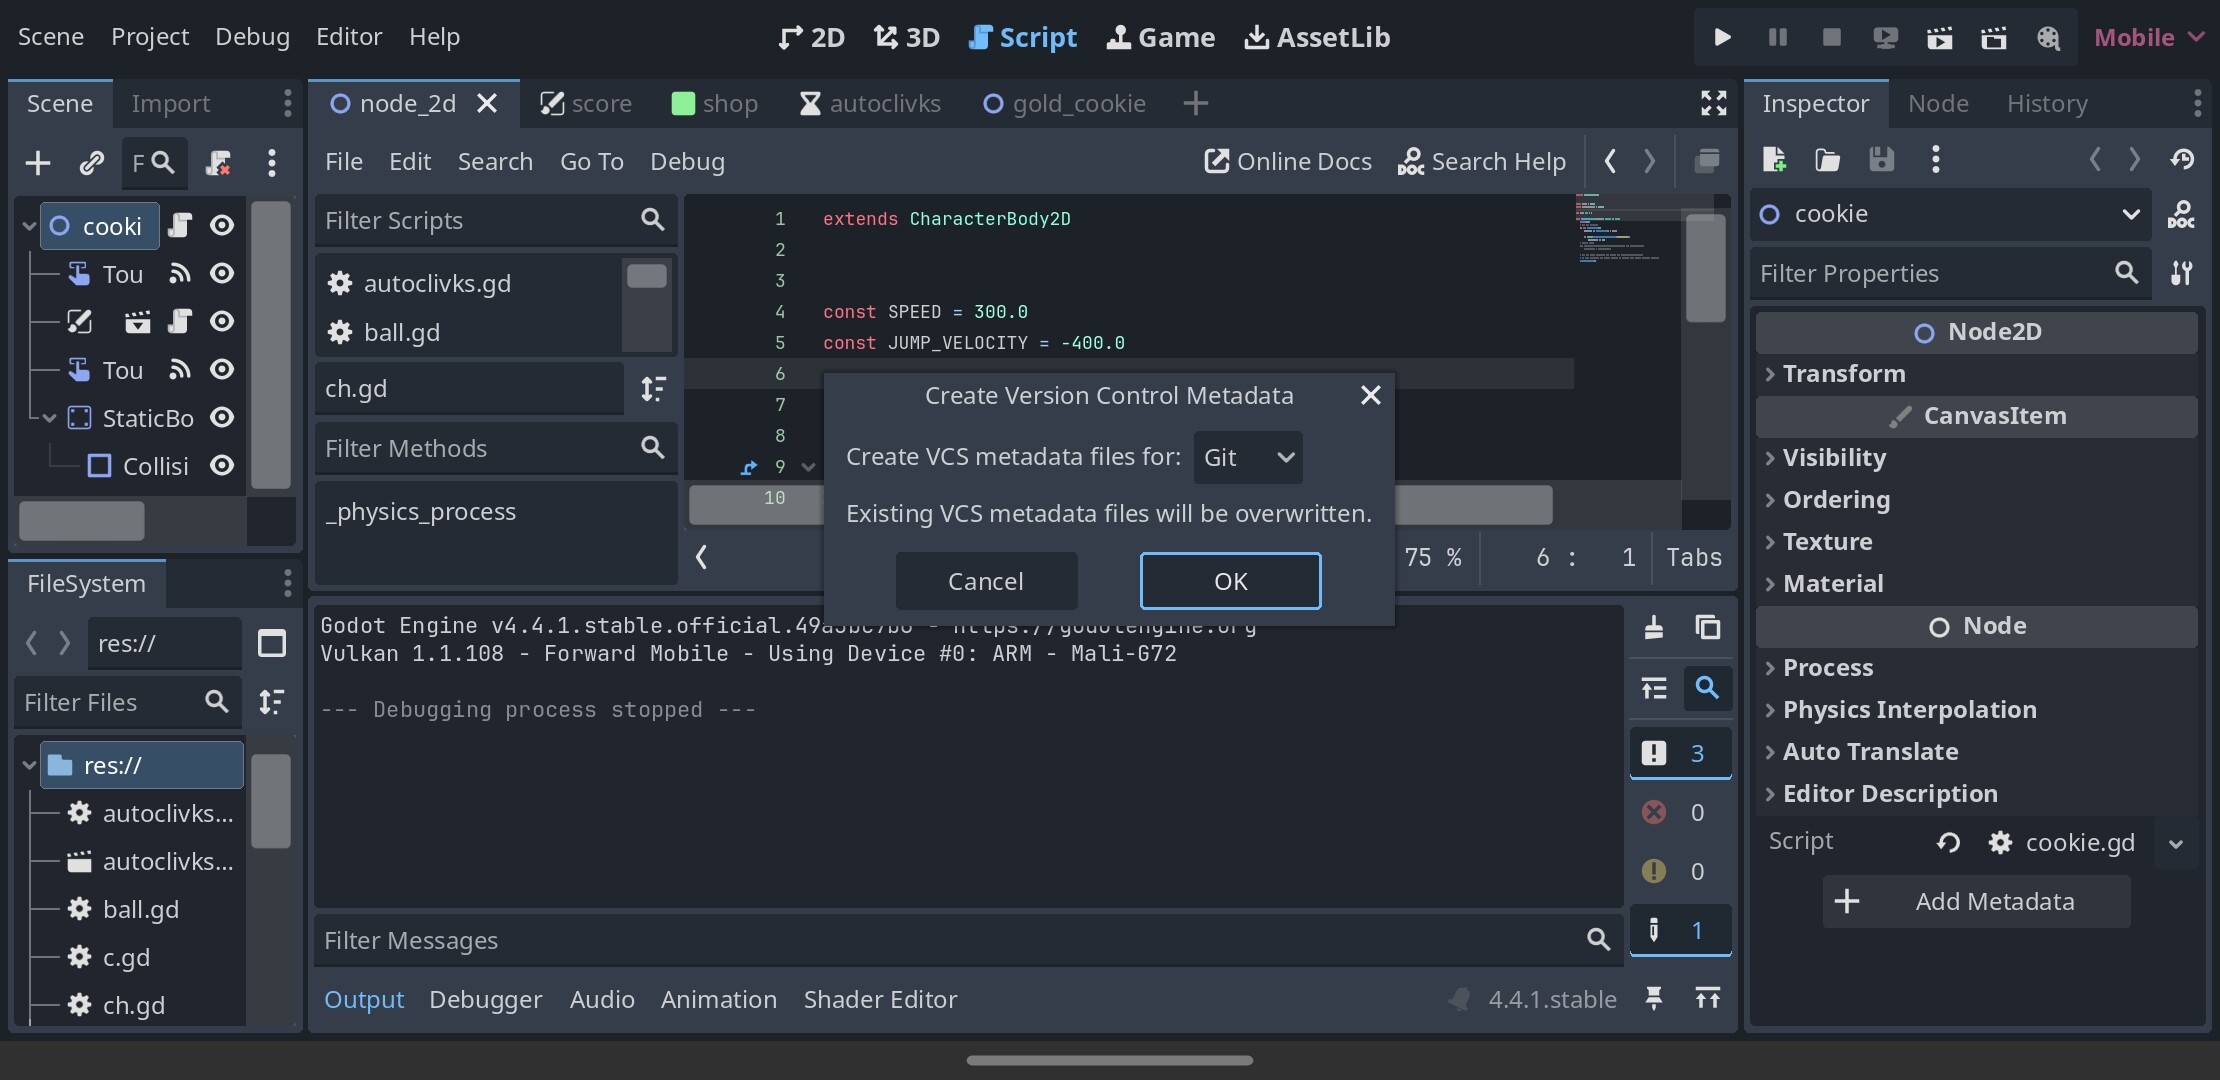Clear the output log
Viewport: 2220px width, 1080px height.
click(1654, 627)
